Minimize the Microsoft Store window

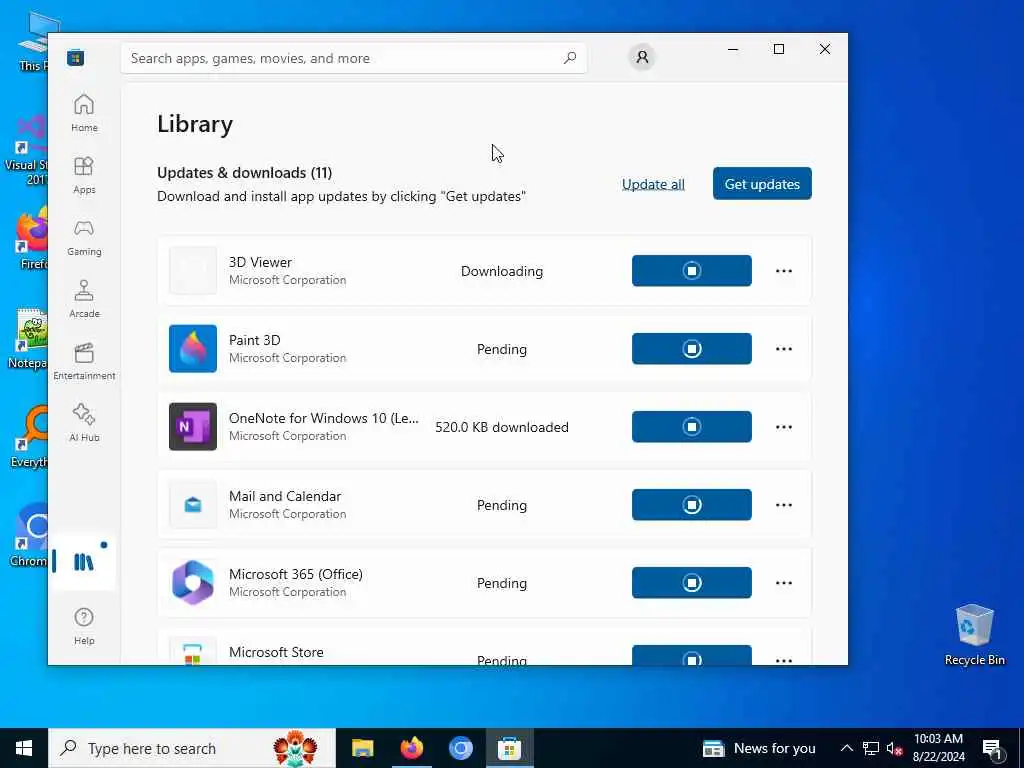coord(733,49)
